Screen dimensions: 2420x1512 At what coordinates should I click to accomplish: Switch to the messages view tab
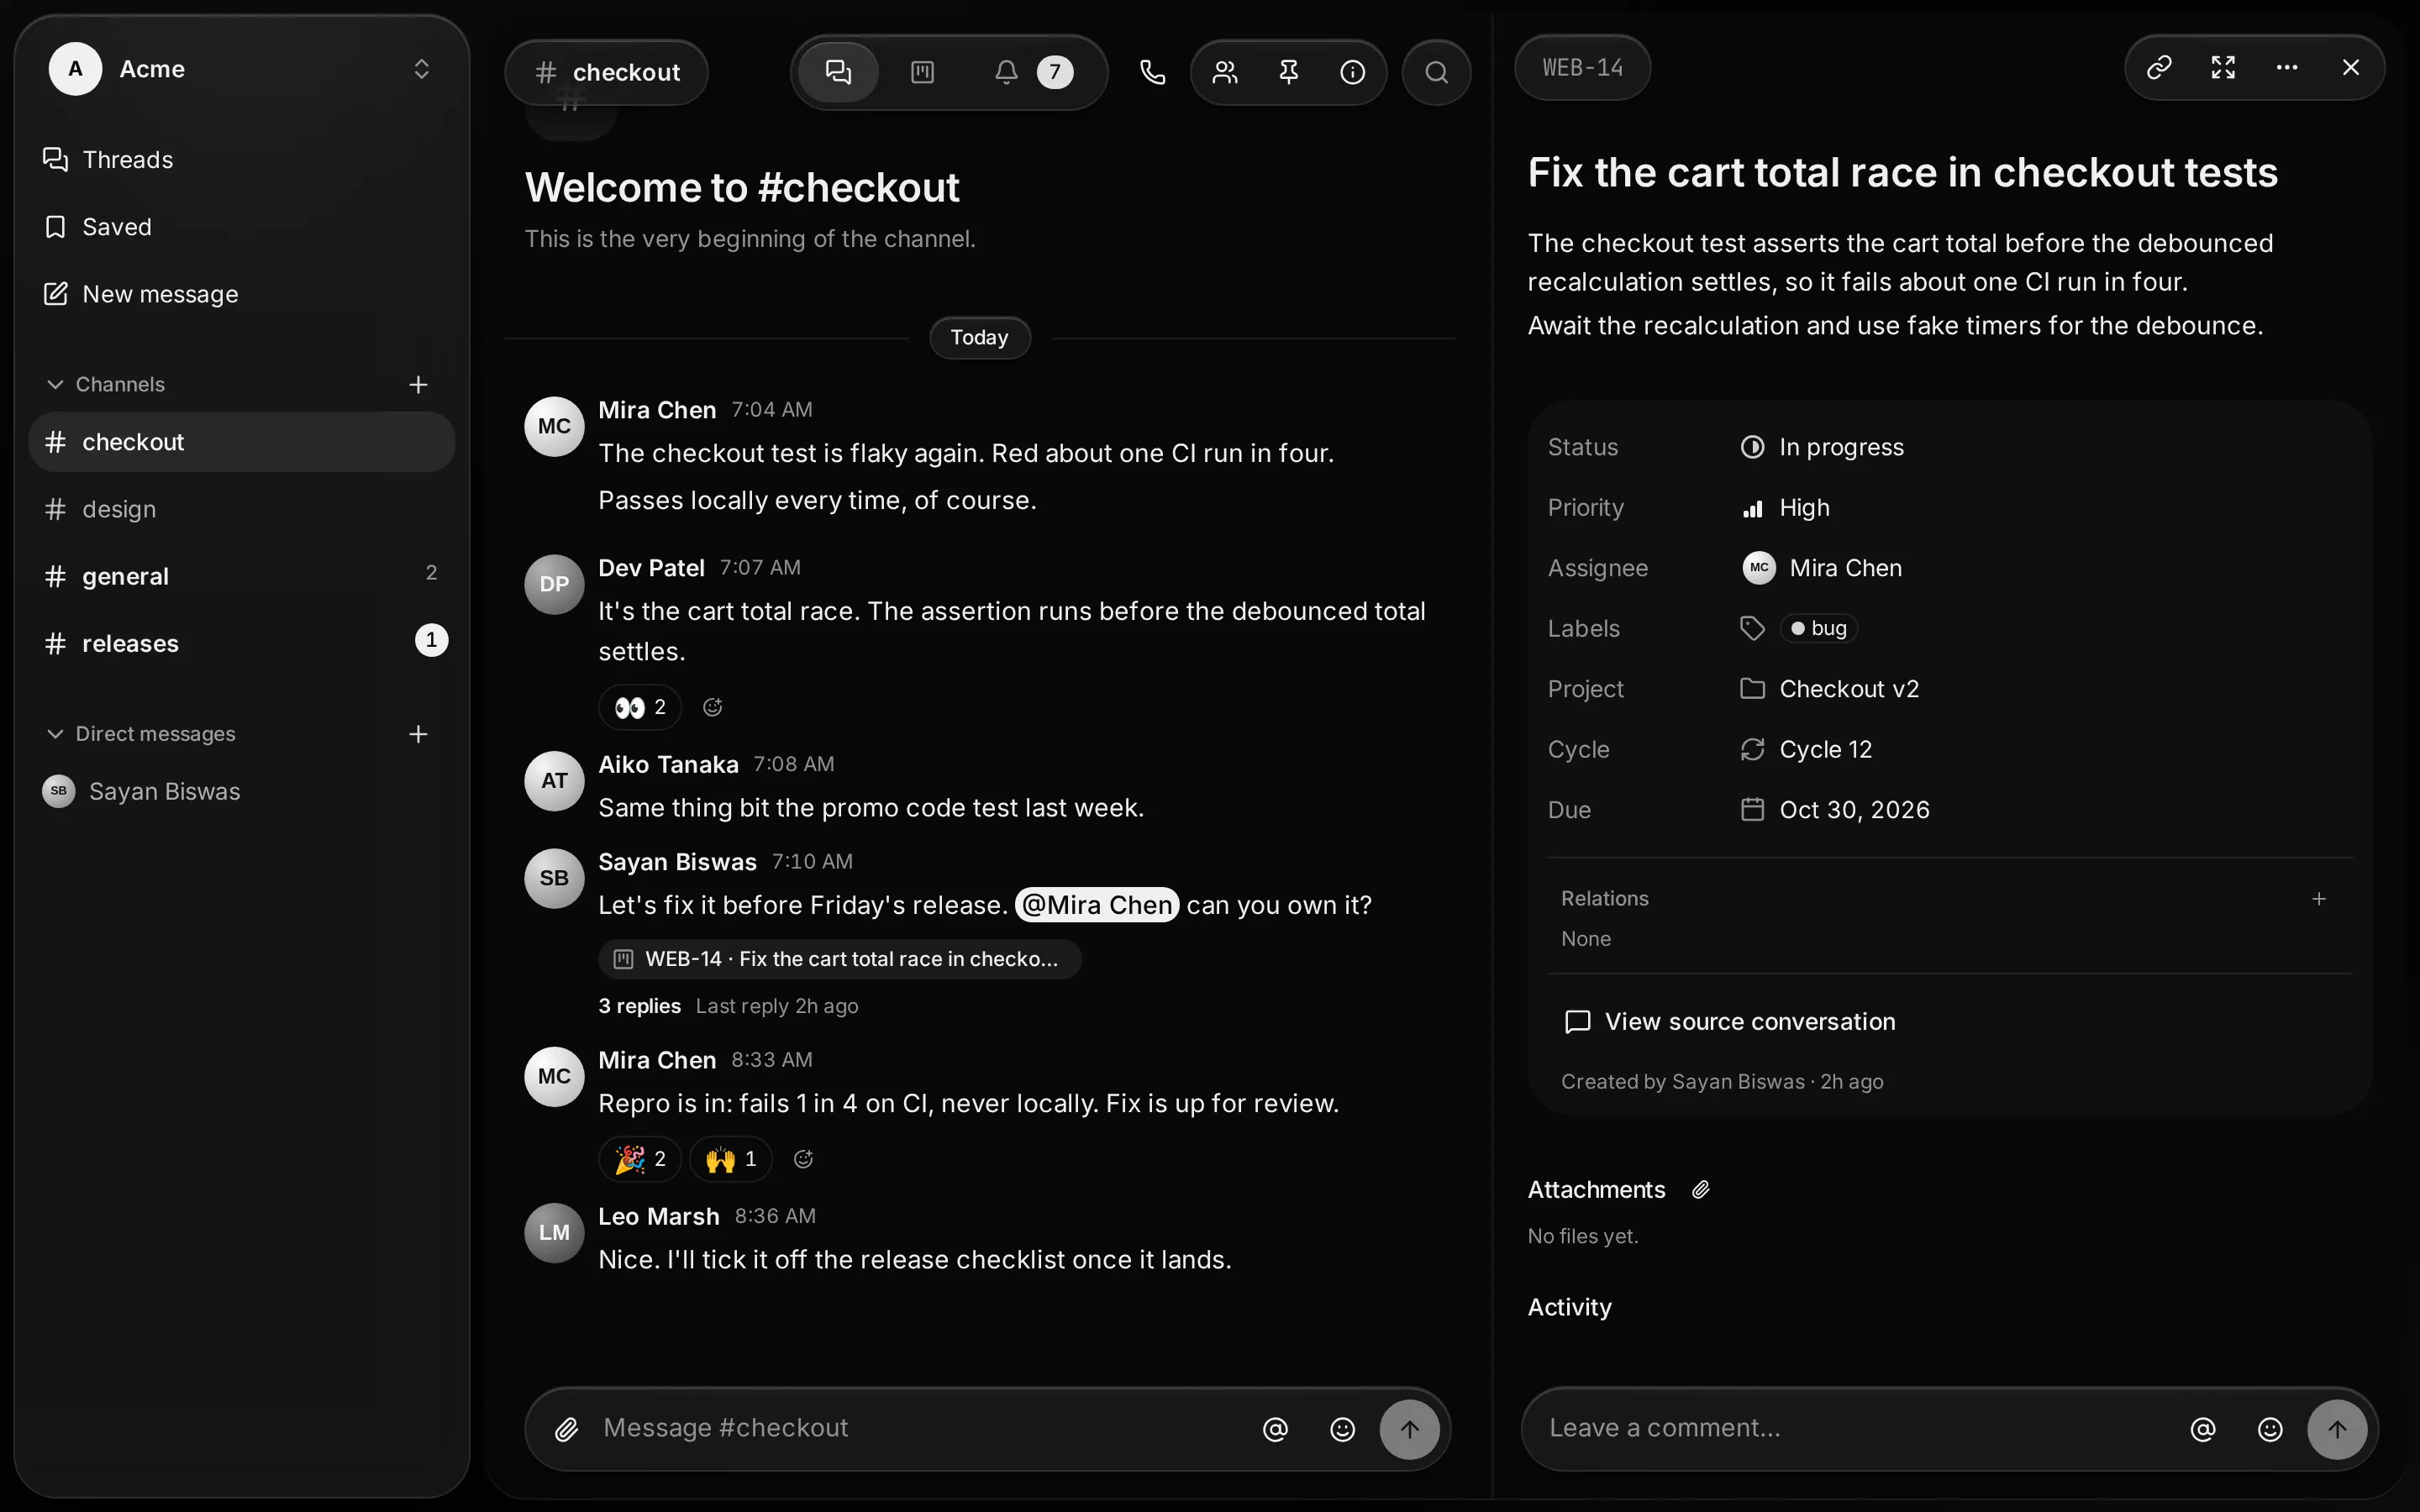(x=838, y=72)
